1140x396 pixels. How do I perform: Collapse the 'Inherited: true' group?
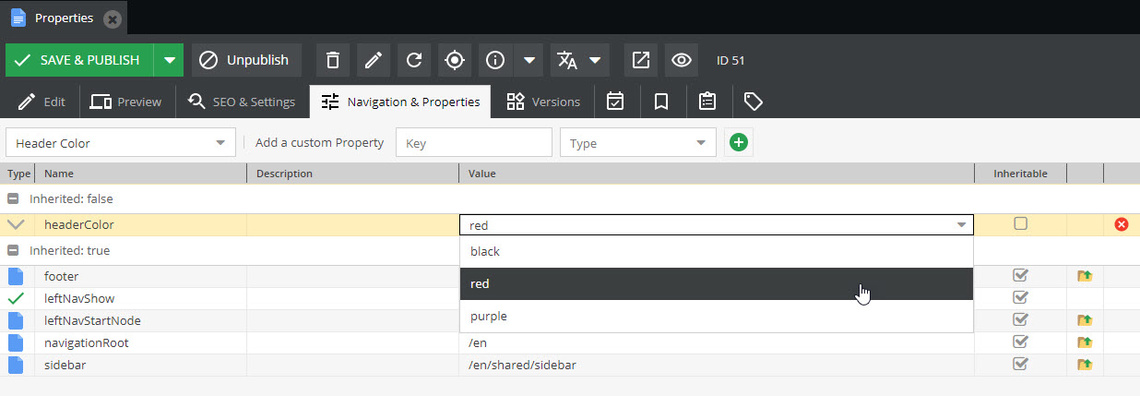coord(13,251)
